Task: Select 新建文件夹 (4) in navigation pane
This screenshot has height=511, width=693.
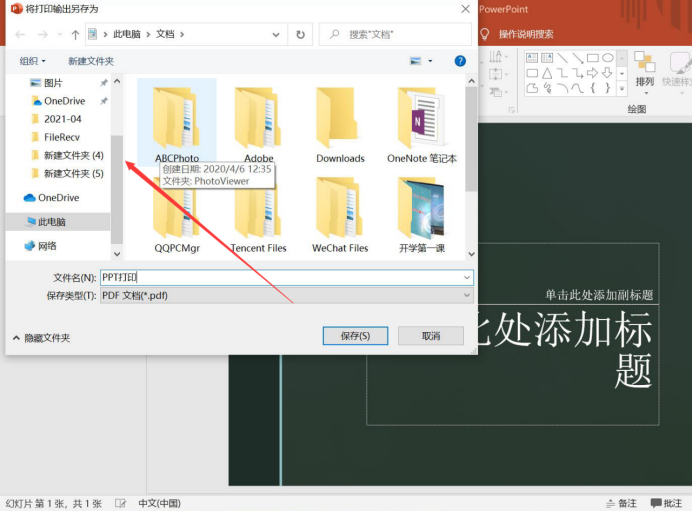Action: point(73,156)
